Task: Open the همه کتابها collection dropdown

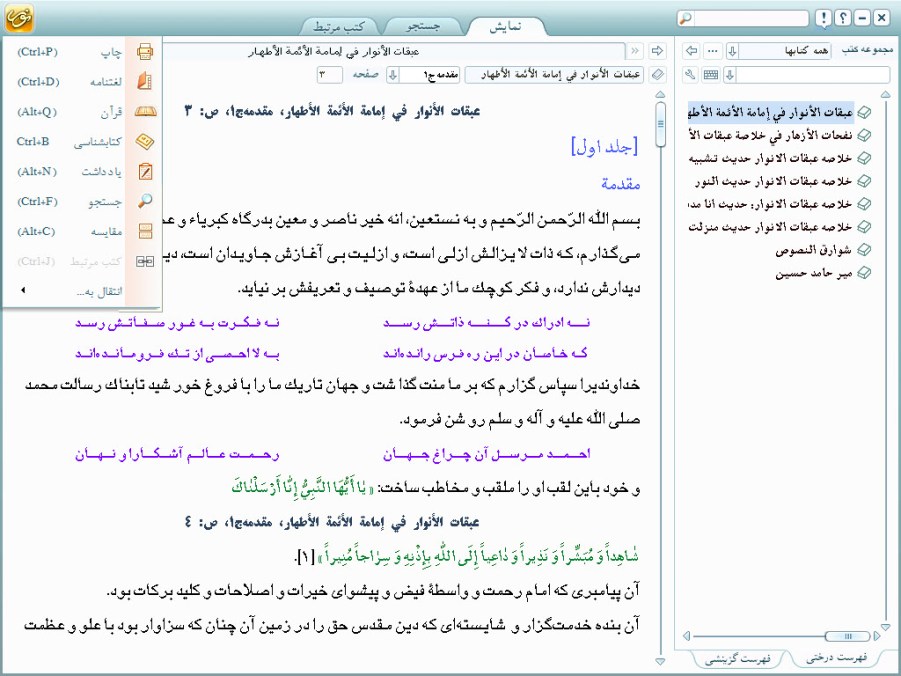Action: coord(779,51)
